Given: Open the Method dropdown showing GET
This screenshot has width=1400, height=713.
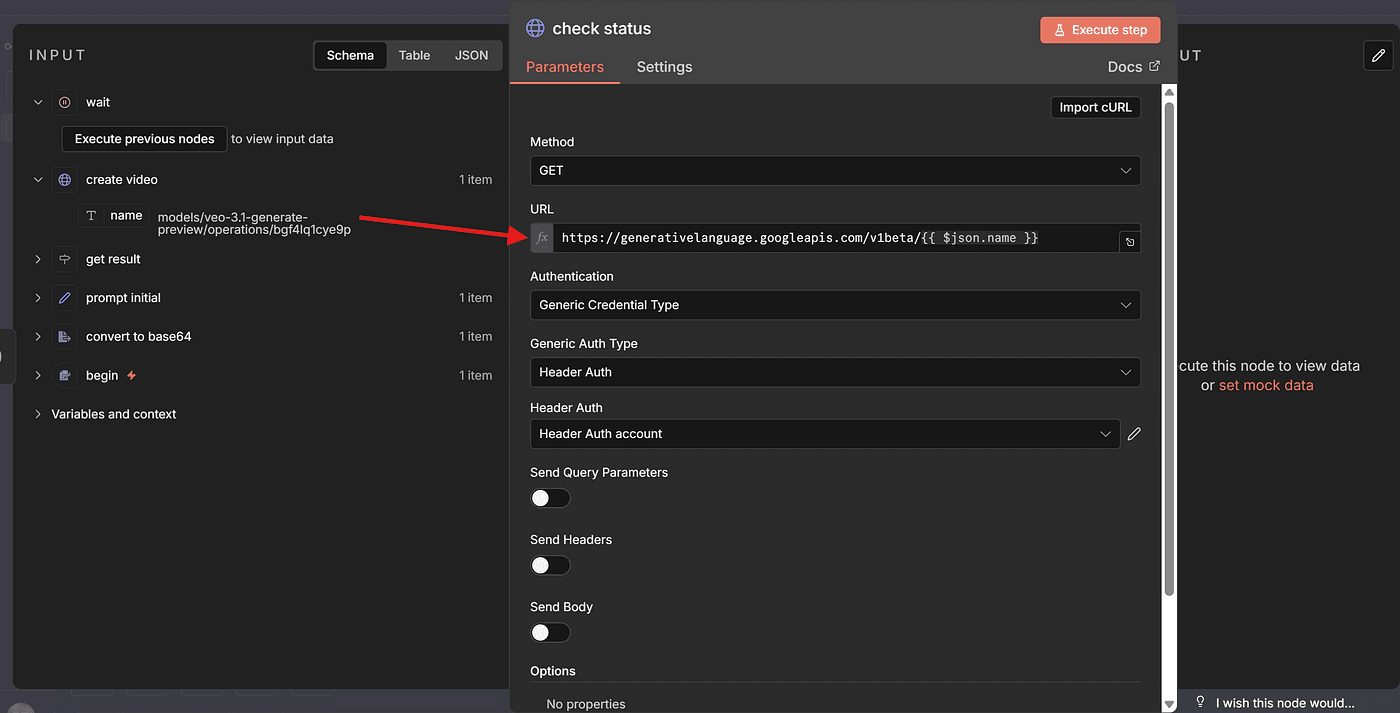Looking at the screenshot, I should pos(834,171).
